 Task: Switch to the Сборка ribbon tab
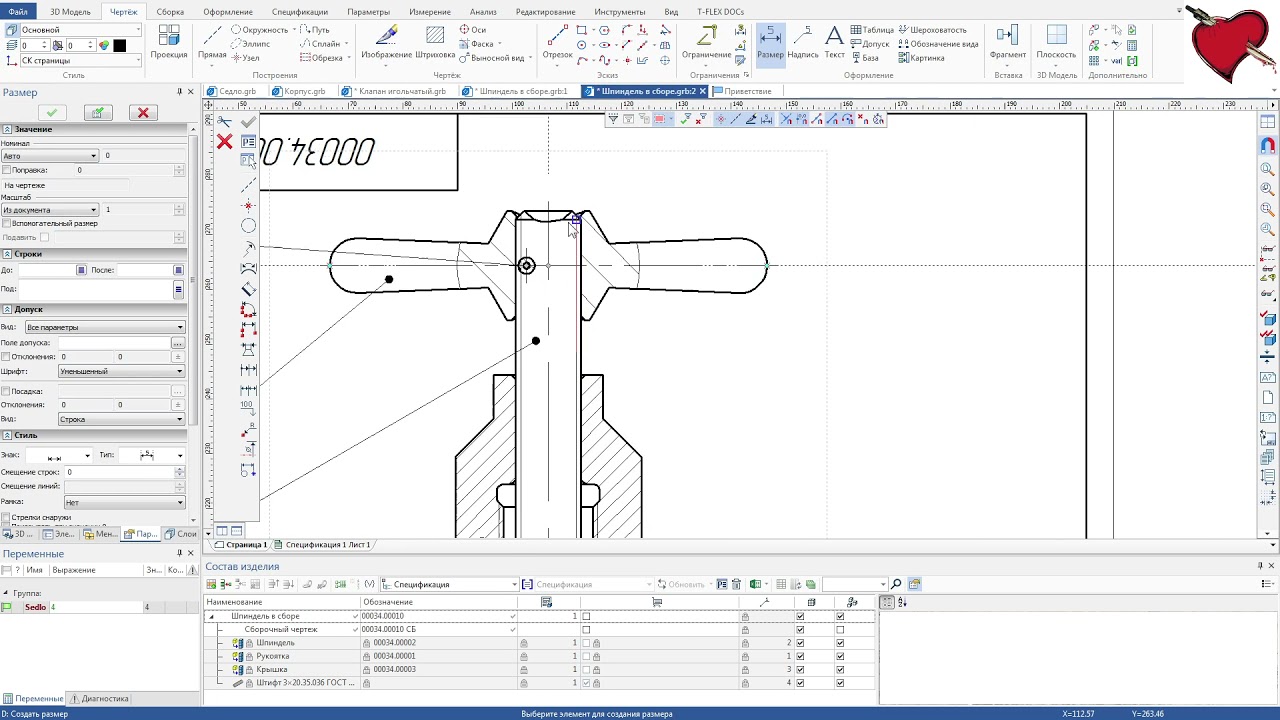point(171,12)
